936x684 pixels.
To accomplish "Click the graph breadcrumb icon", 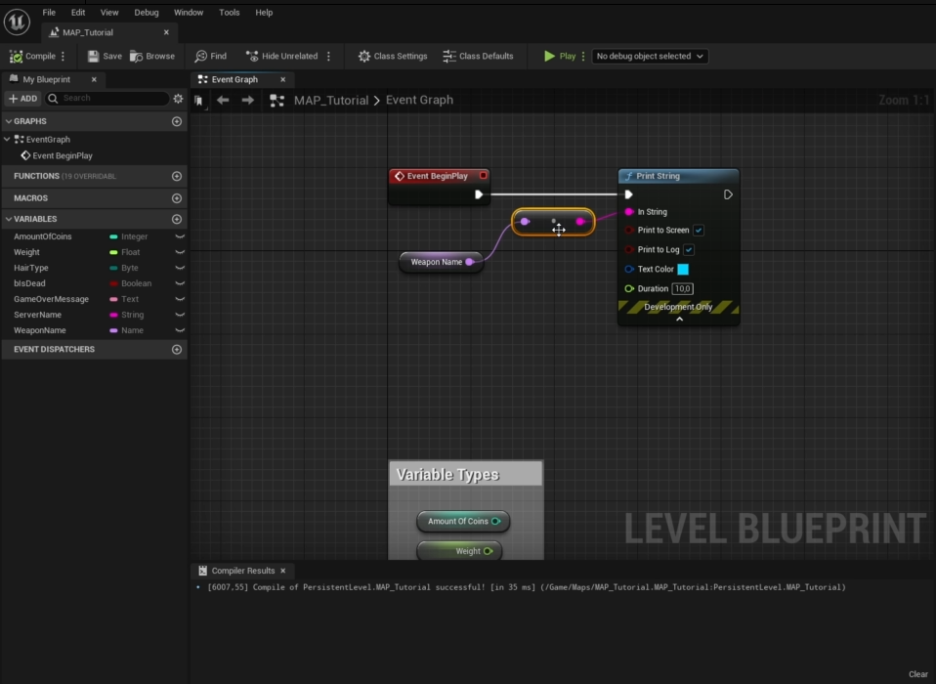I will coord(276,100).
